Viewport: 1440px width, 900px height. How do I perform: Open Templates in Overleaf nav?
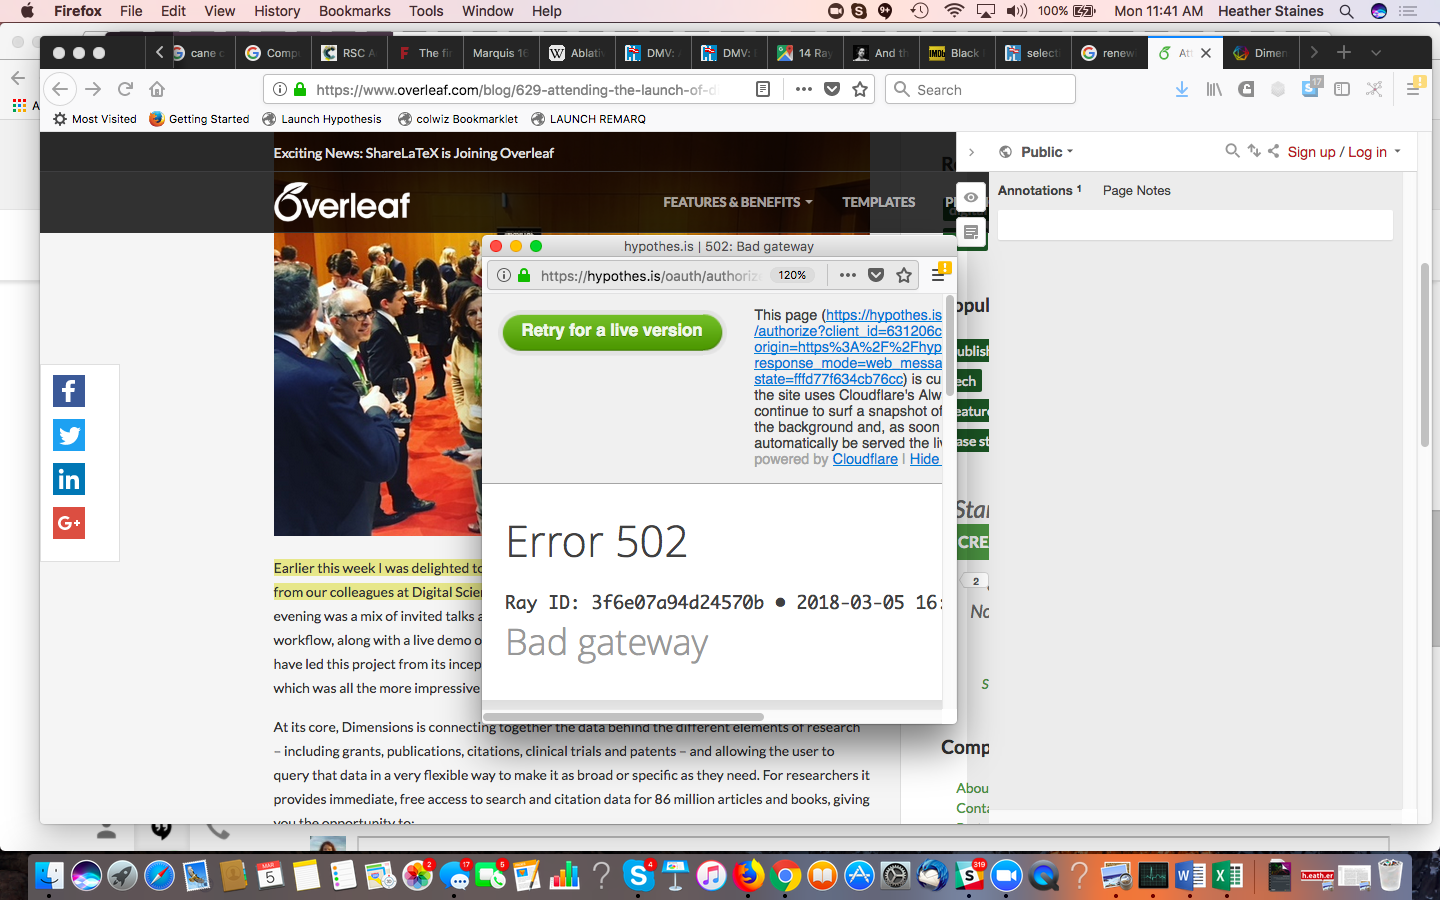(x=878, y=202)
